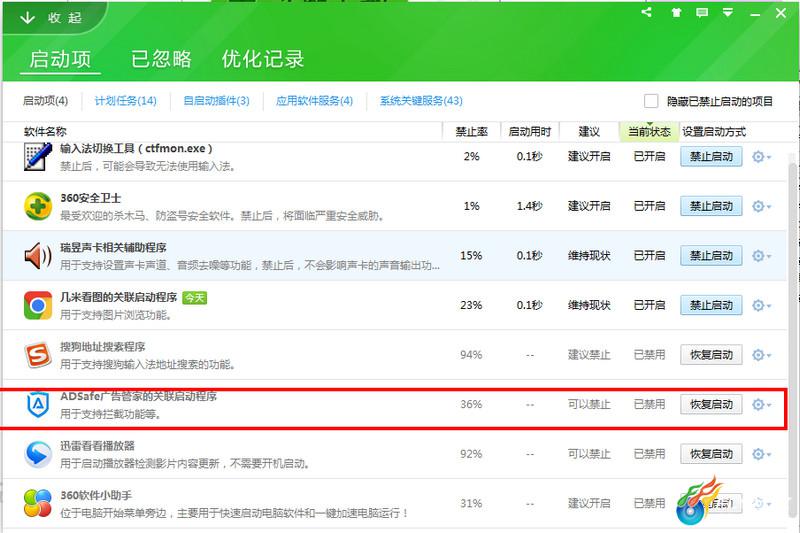
Task: Switch to 已忽略 main tab
Action: click(x=161, y=59)
